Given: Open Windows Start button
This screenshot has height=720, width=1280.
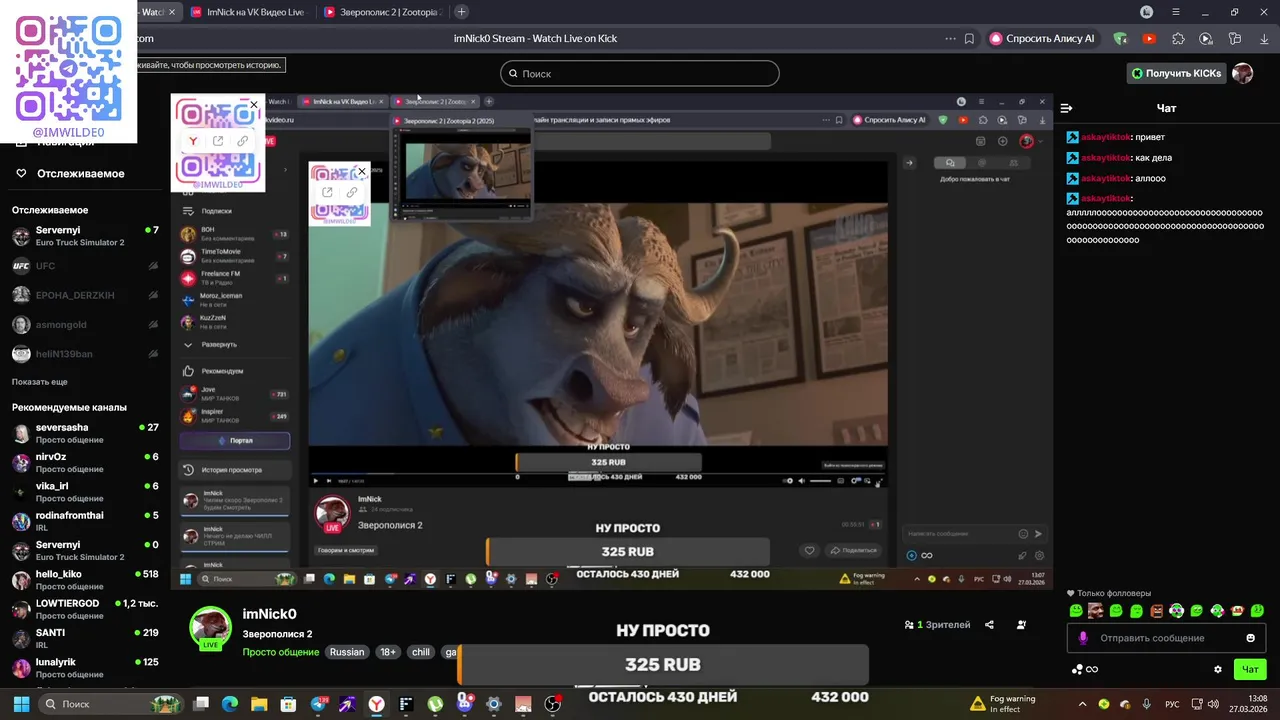Looking at the screenshot, I should click(x=21, y=704).
